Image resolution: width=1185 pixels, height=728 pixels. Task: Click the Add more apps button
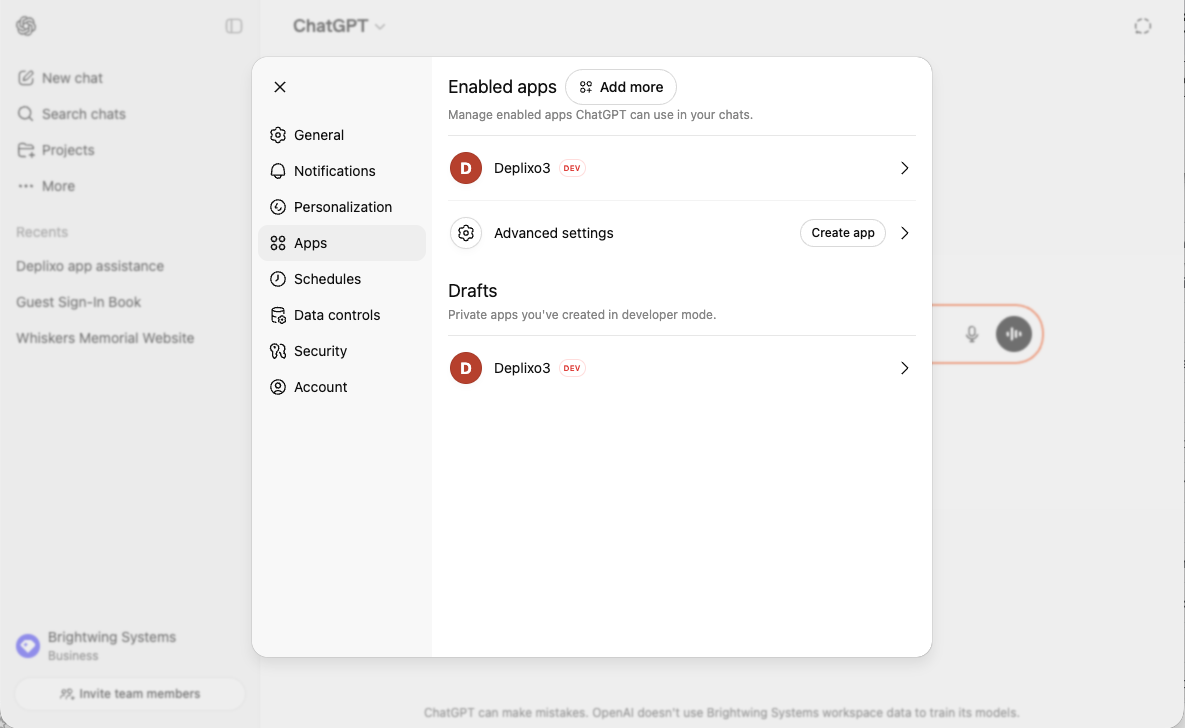pos(620,87)
